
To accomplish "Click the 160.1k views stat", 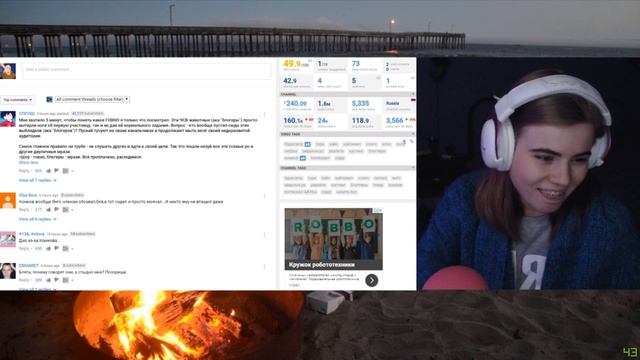I will (293, 121).
